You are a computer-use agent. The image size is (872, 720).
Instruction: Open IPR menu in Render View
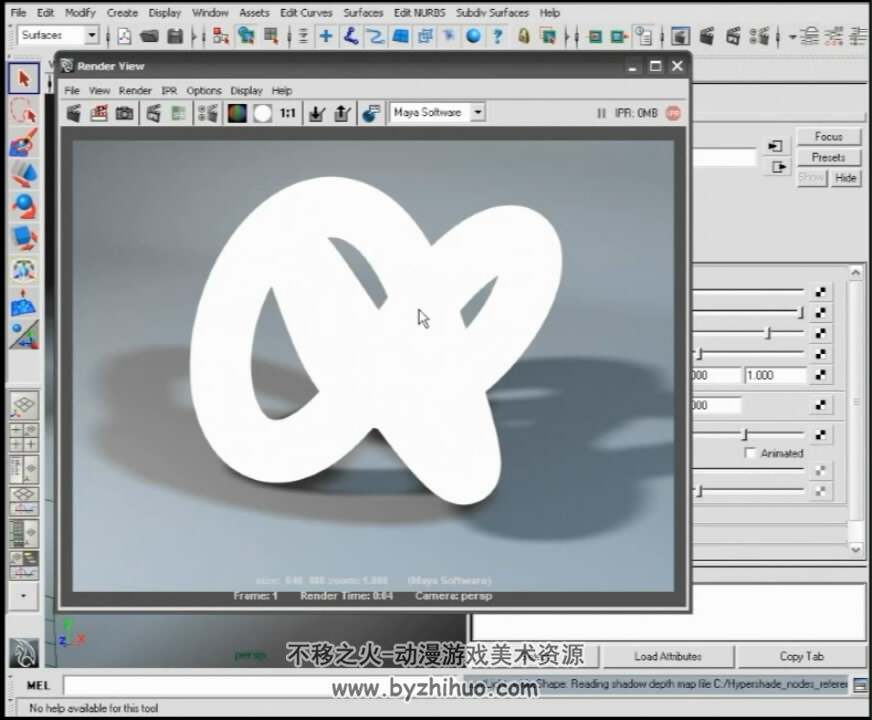[169, 91]
